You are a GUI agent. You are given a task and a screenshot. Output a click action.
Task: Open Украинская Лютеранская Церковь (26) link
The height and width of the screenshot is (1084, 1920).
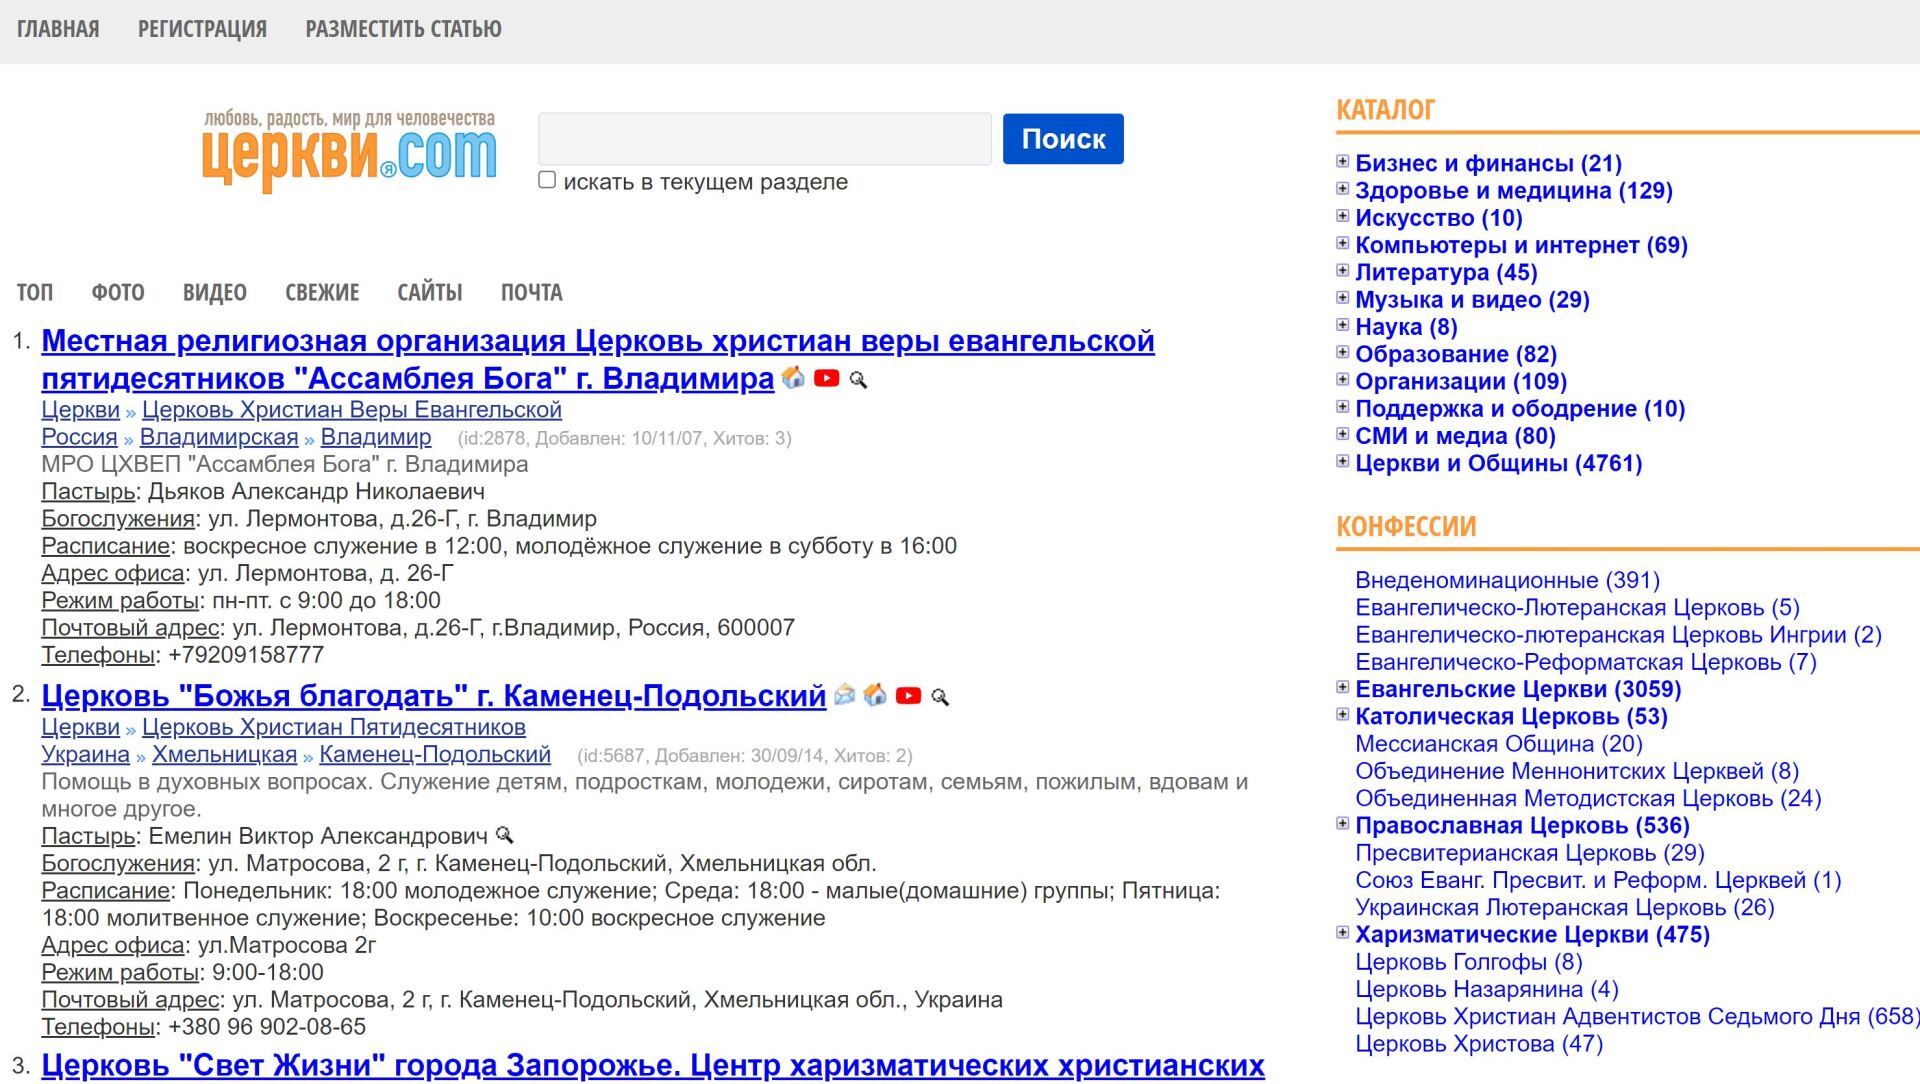1565,907
